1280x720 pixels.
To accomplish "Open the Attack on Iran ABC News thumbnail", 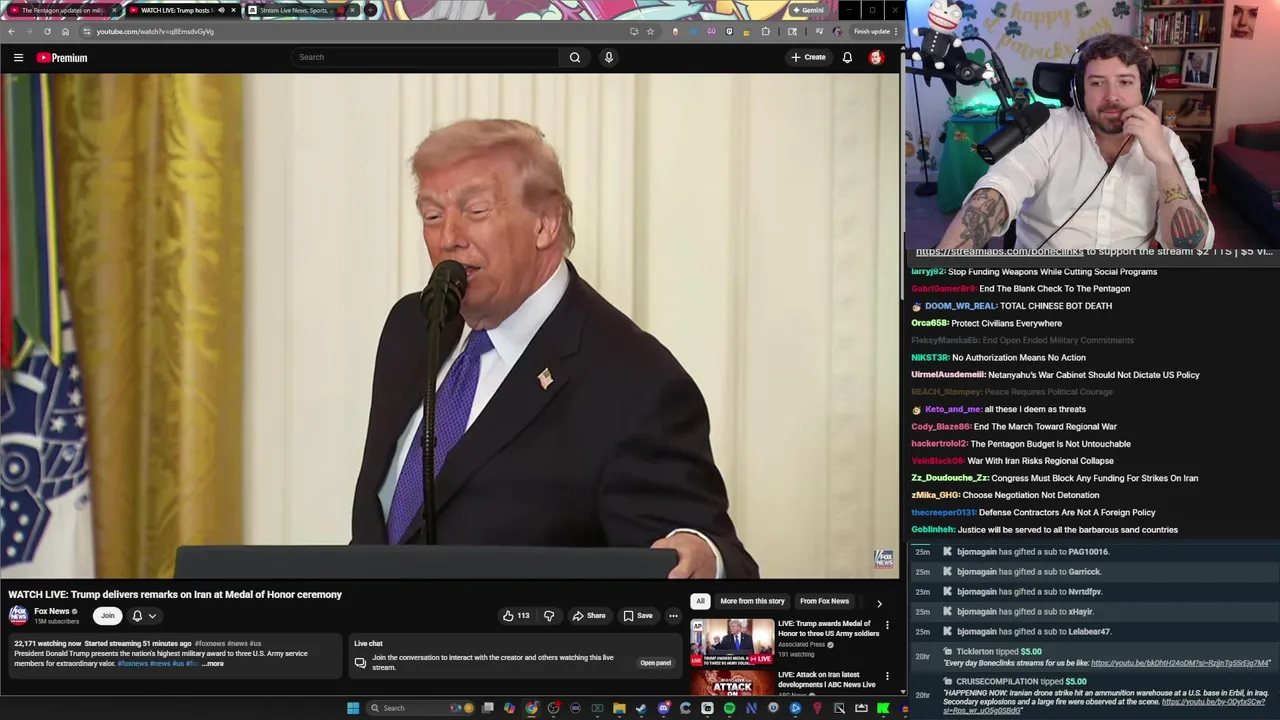I will point(732,683).
